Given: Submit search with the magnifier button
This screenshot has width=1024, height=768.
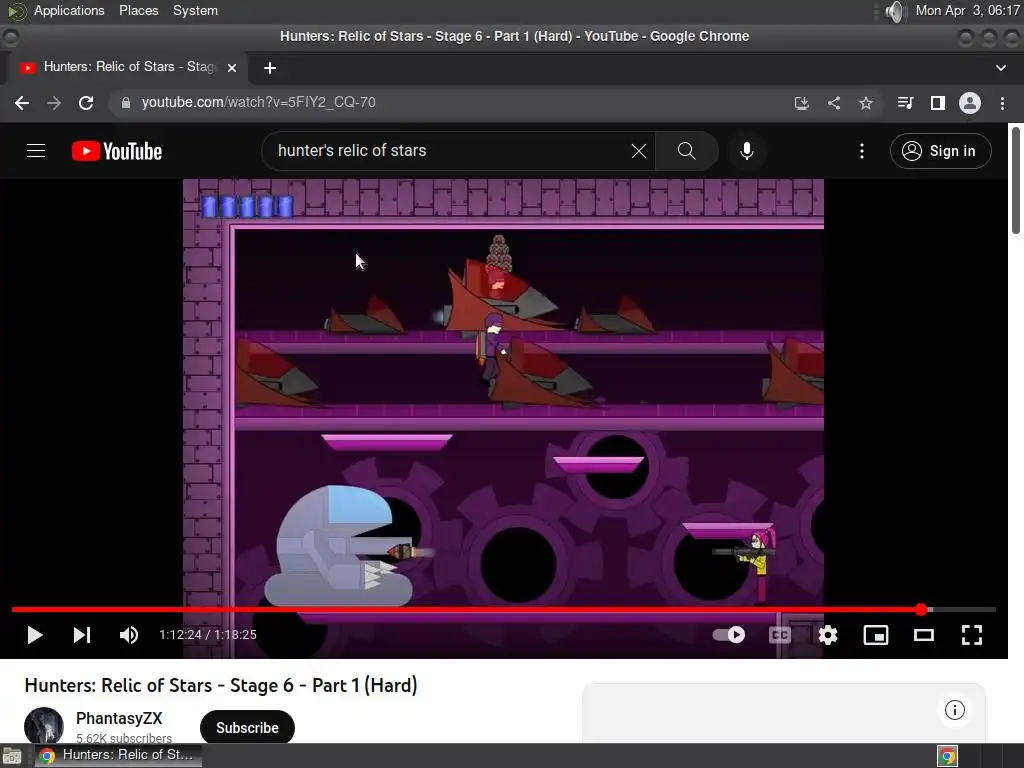Looking at the screenshot, I should [x=686, y=151].
